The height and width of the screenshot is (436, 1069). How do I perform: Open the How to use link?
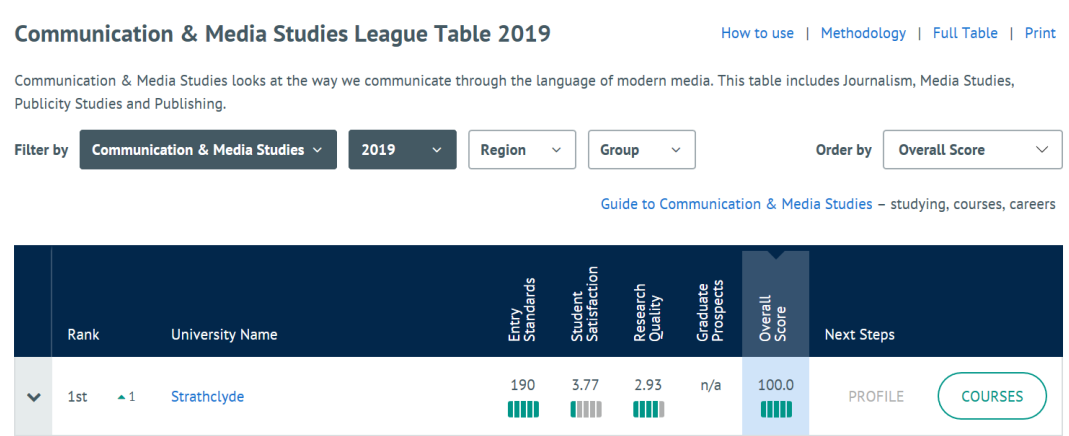pyautogui.click(x=757, y=33)
